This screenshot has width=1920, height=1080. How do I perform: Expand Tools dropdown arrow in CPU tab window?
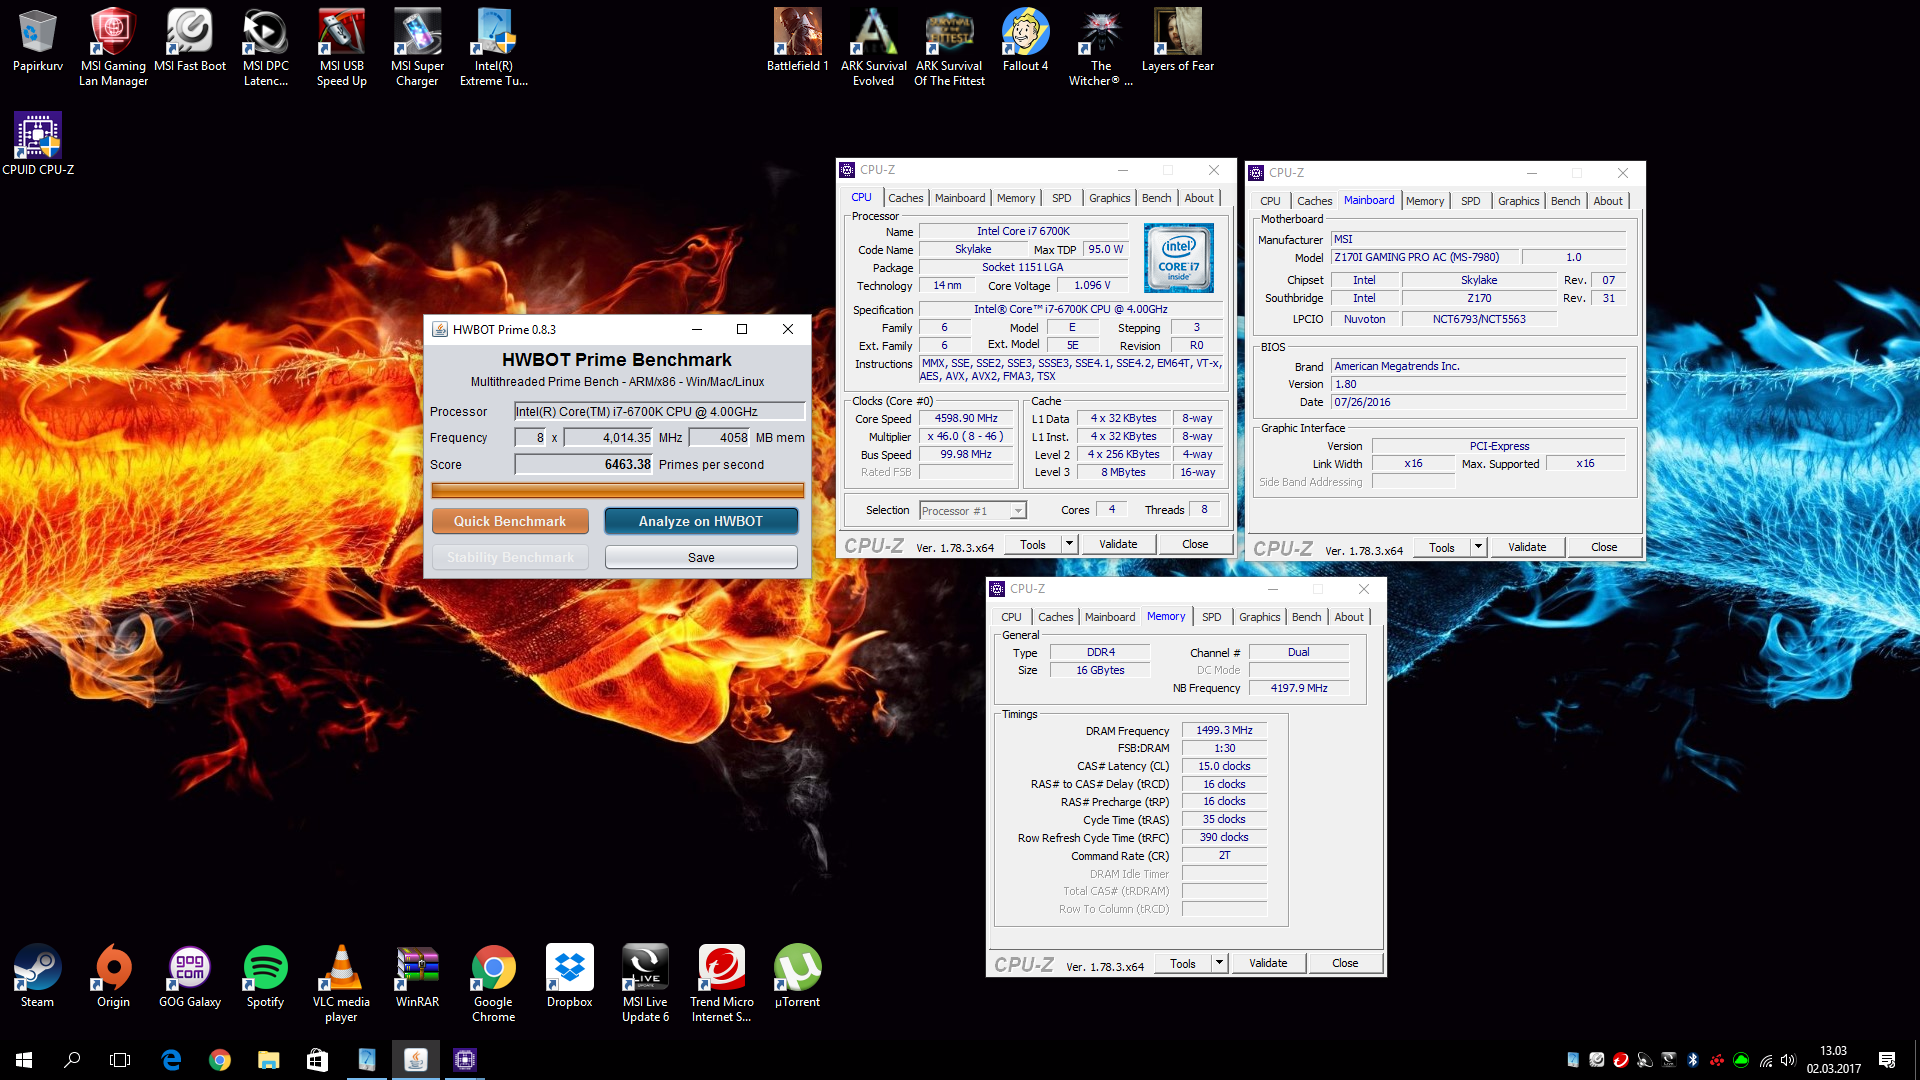click(x=1069, y=544)
